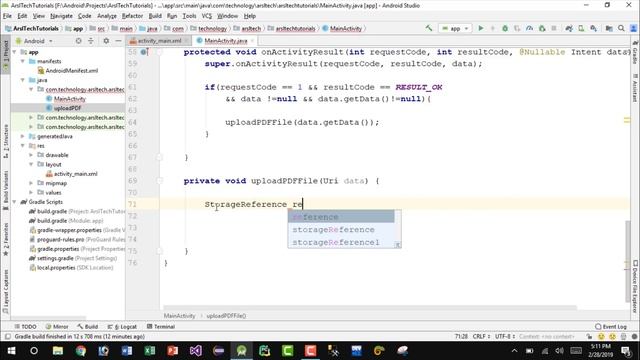Collapse the res folder

pyautogui.click(x=23, y=146)
